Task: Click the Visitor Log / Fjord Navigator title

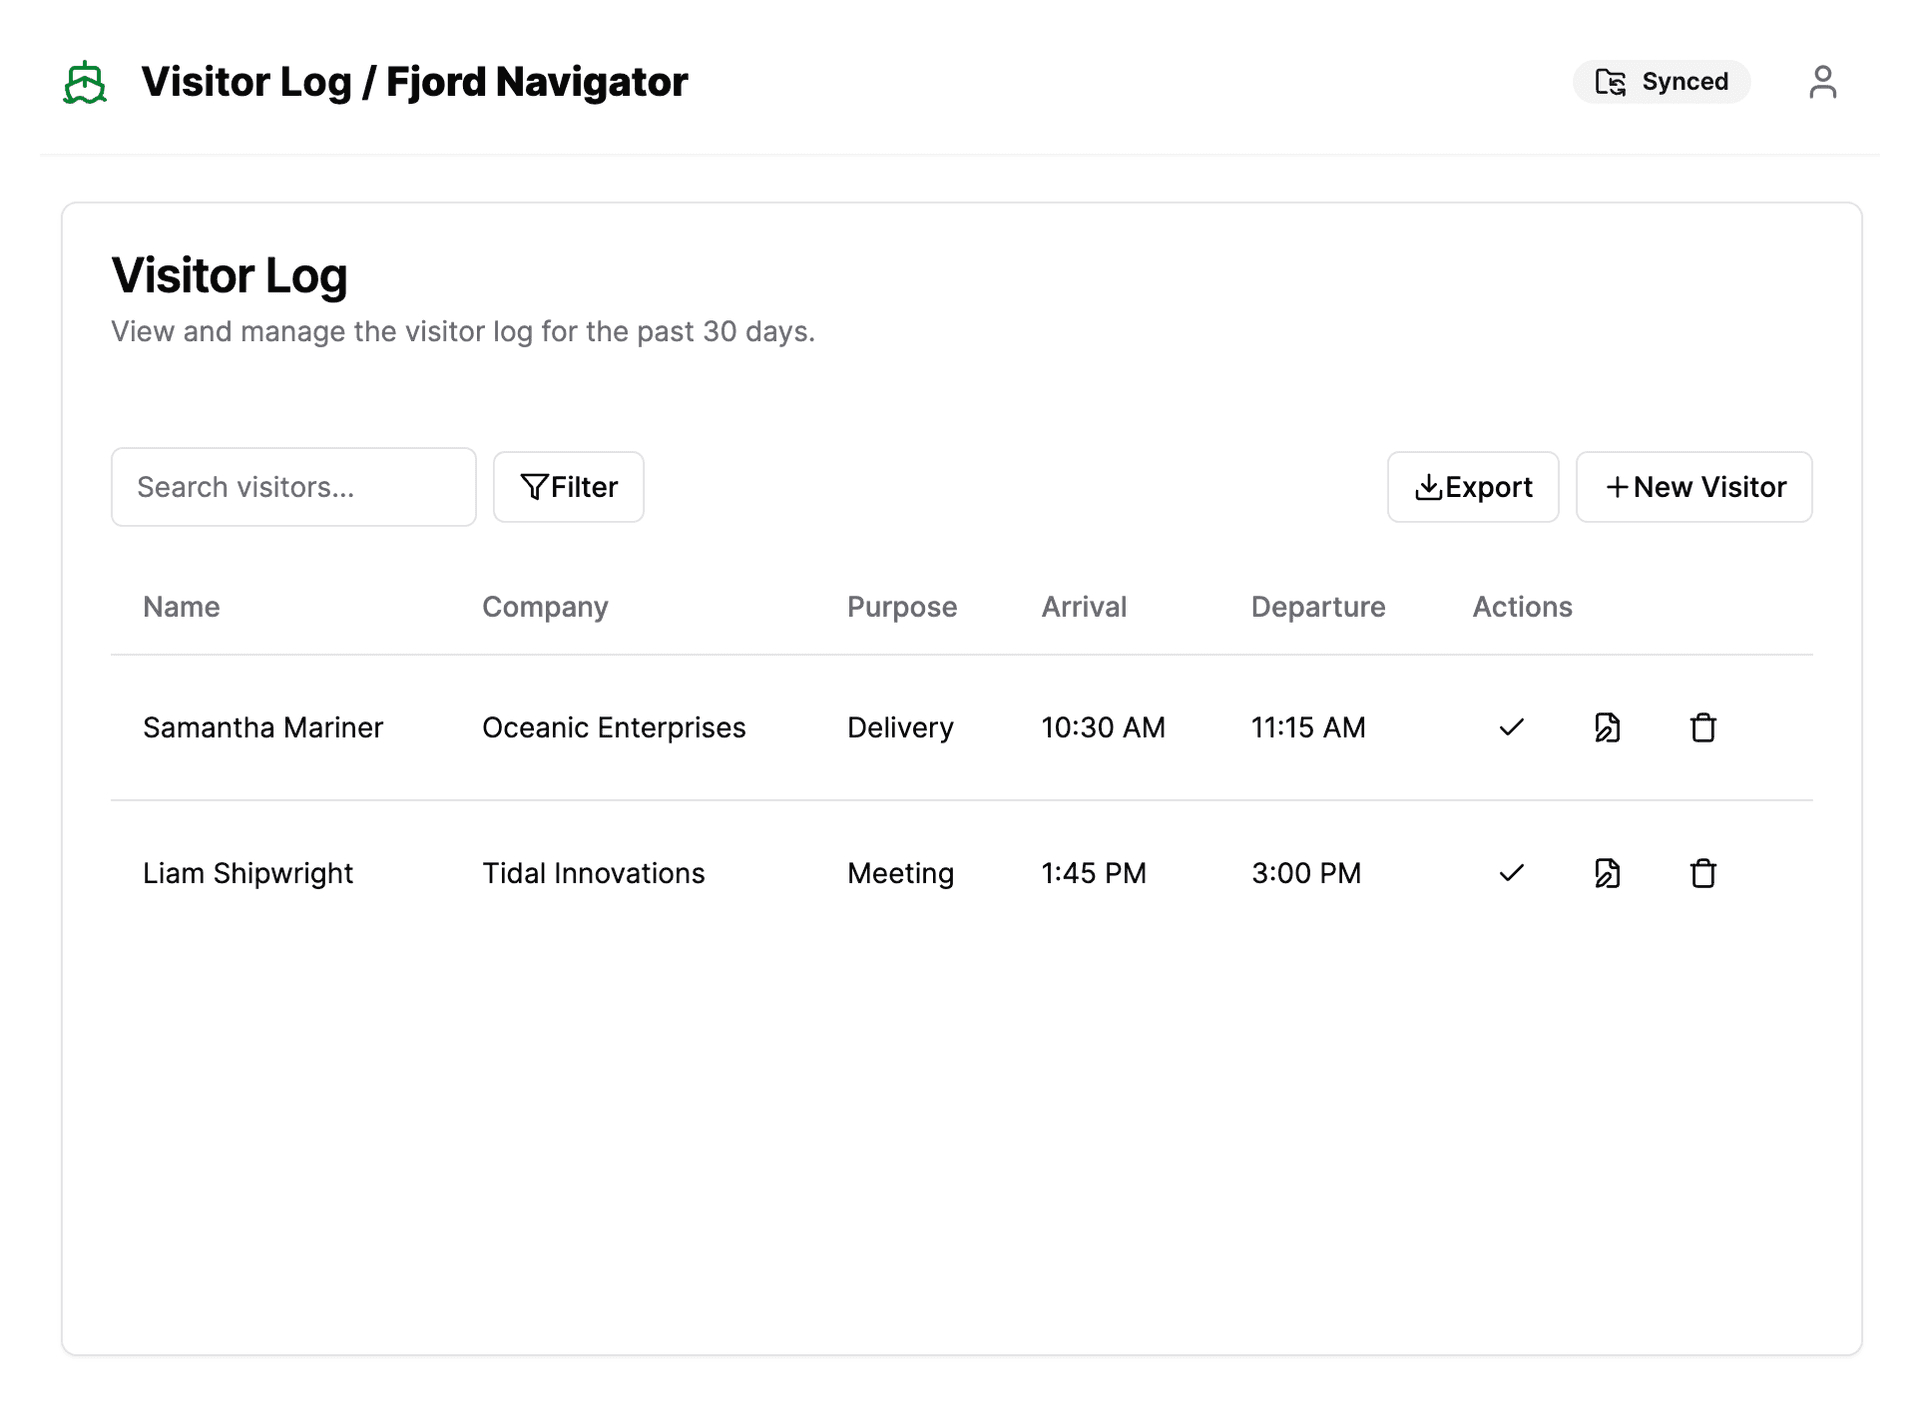Action: click(414, 82)
